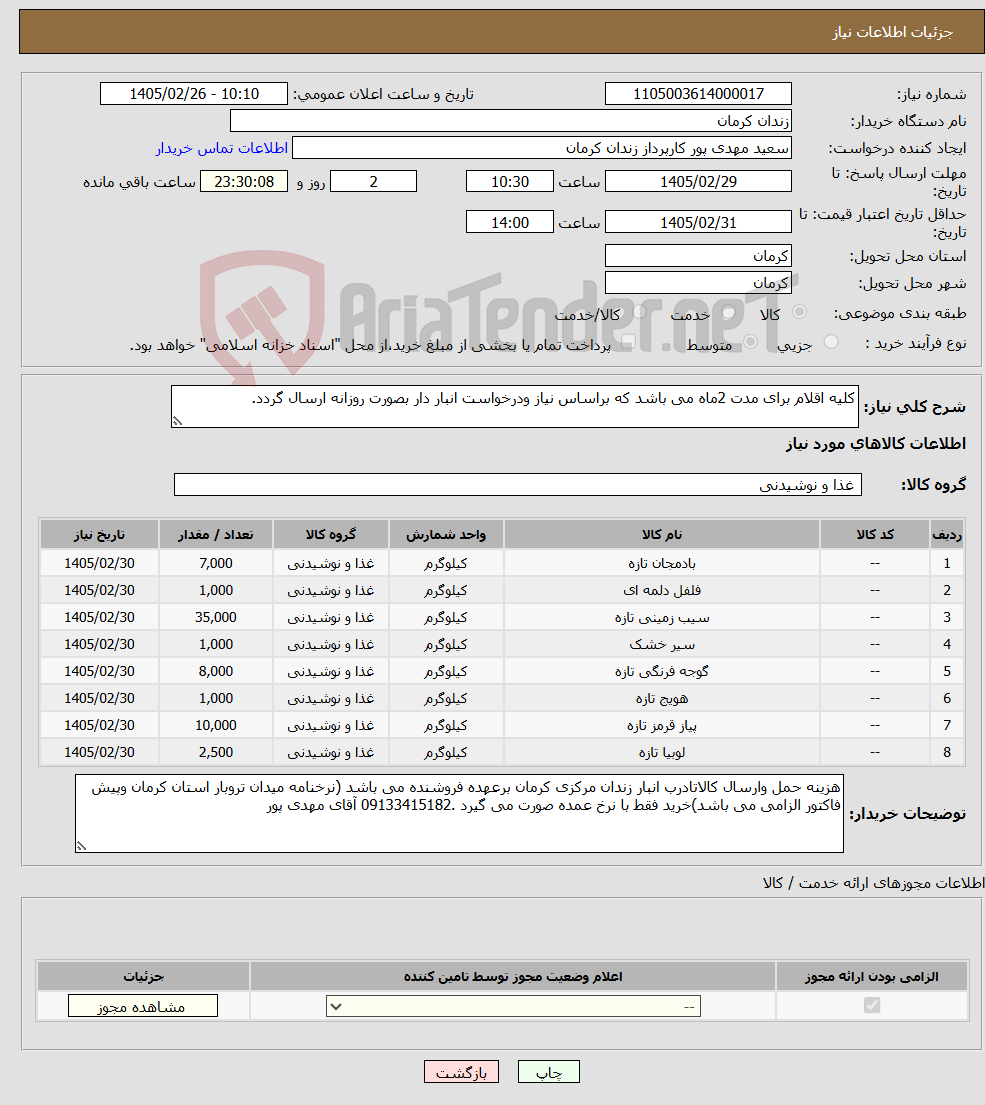Image resolution: width=985 pixels, height=1105 pixels.
Task: Select the کالا radio button
Action: point(799,311)
